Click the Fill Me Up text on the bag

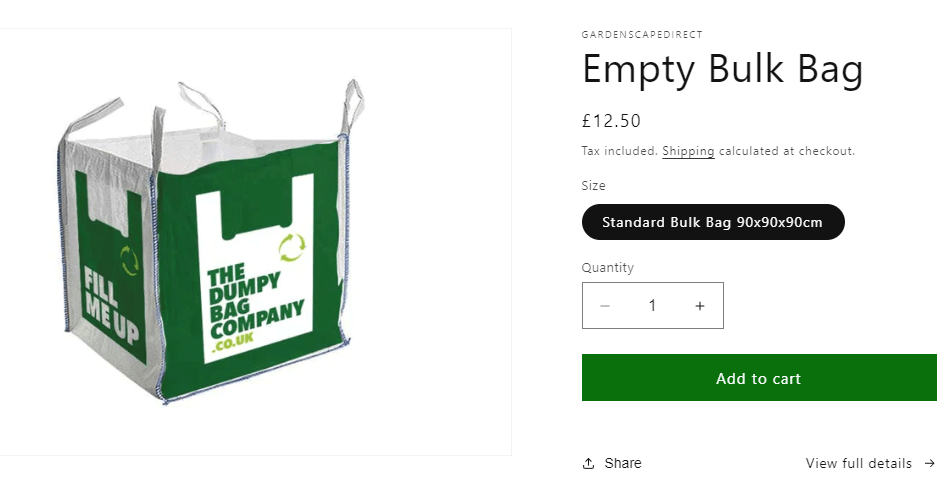tap(110, 305)
